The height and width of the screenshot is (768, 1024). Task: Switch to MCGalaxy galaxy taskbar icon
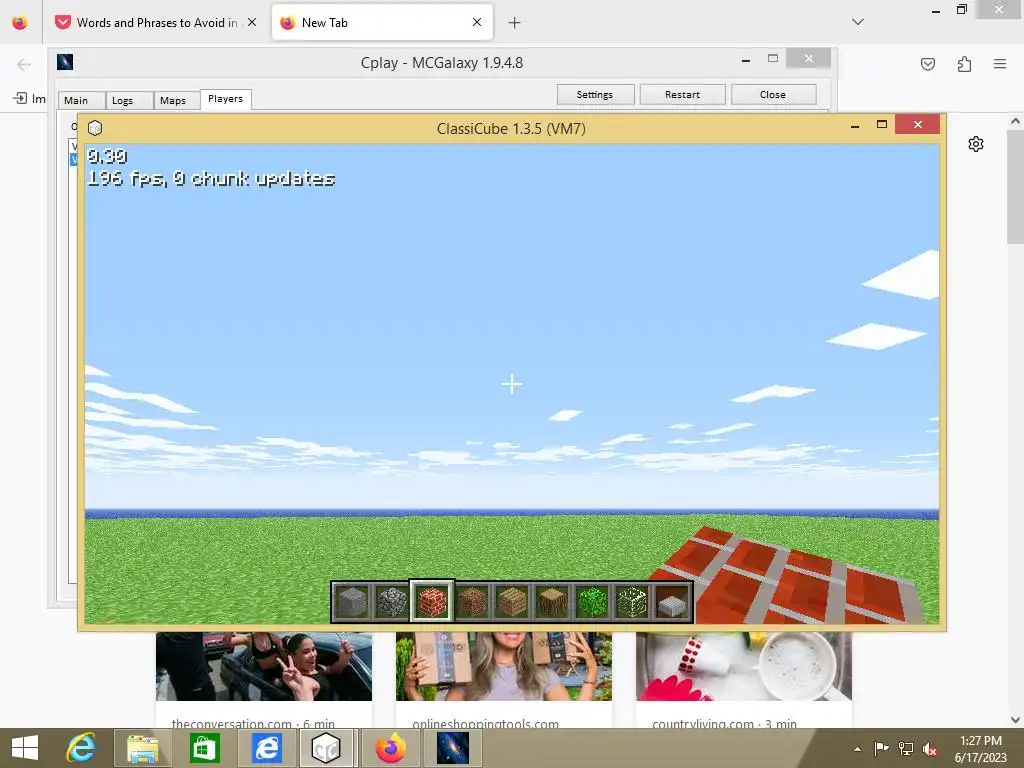point(453,748)
